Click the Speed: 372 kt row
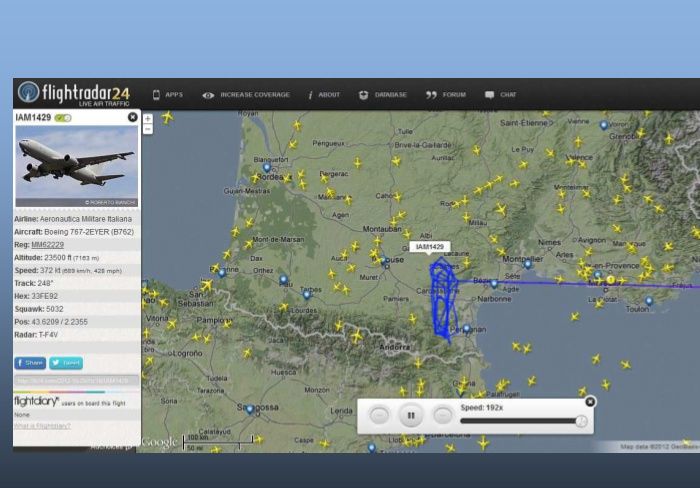700x488 pixels. (77, 271)
